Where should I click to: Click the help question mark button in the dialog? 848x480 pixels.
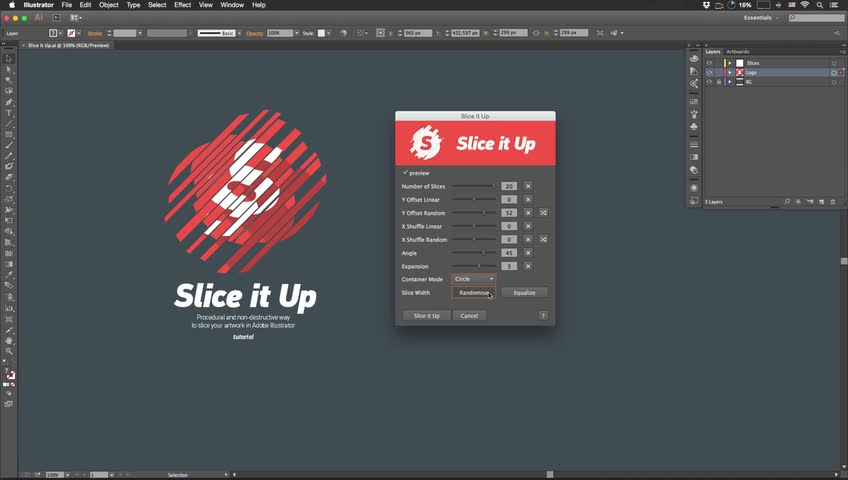coord(543,316)
